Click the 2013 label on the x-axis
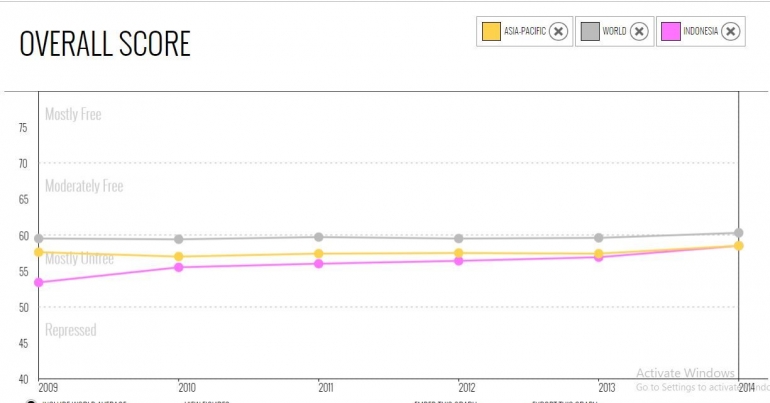Image resolution: width=770 pixels, height=403 pixels. coord(605,386)
